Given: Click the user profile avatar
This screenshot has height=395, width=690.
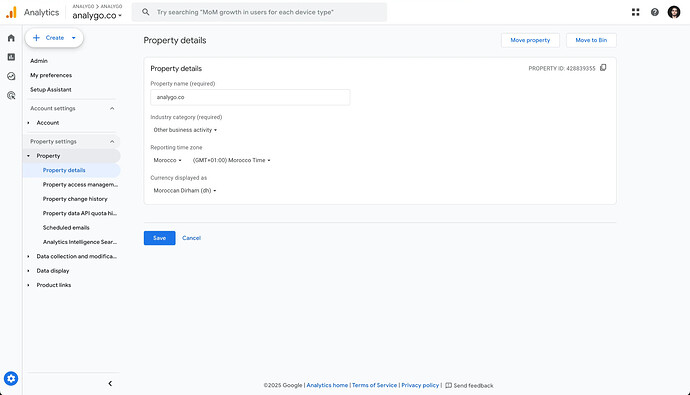Looking at the screenshot, I should [674, 12].
